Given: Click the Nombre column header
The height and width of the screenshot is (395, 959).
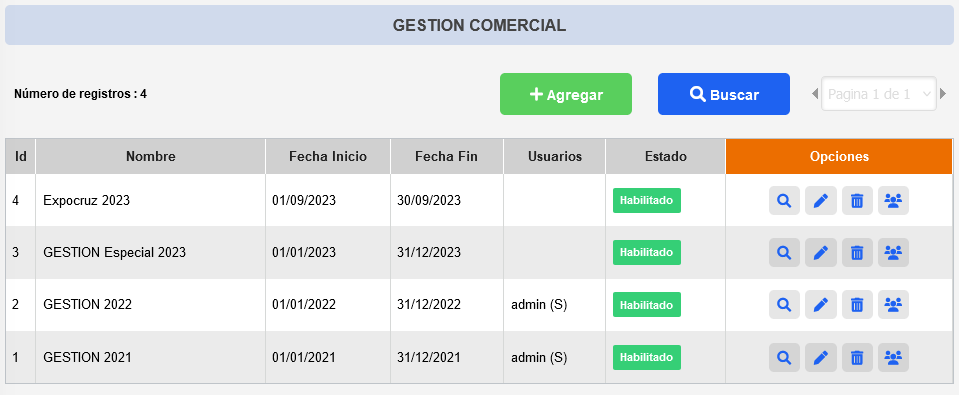Looking at the screenshot, I should tap(150, 157).
